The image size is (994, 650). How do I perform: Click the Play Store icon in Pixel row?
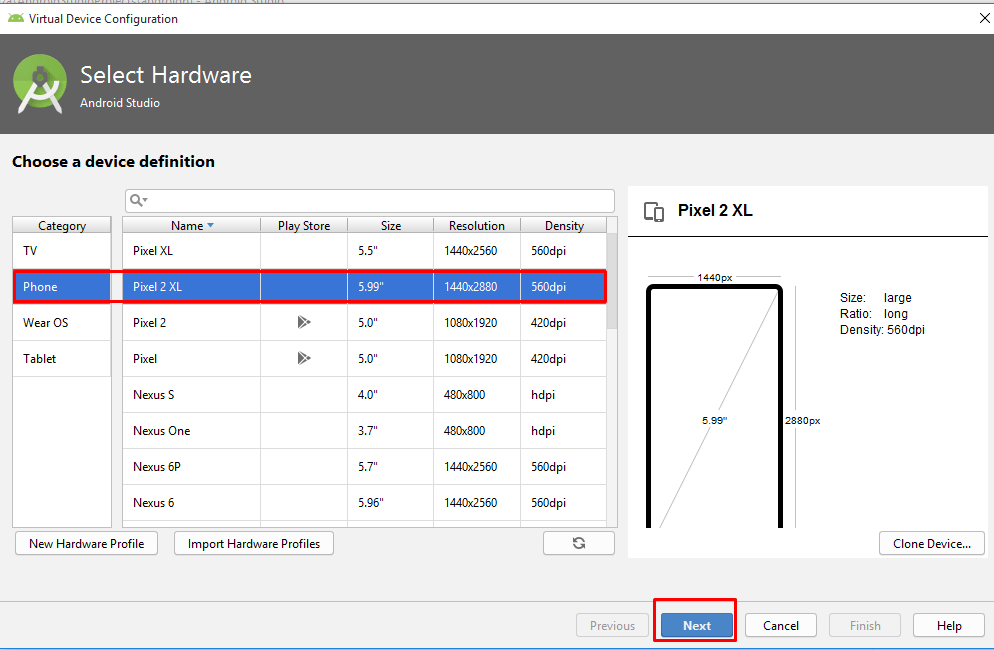pos(304,358)
